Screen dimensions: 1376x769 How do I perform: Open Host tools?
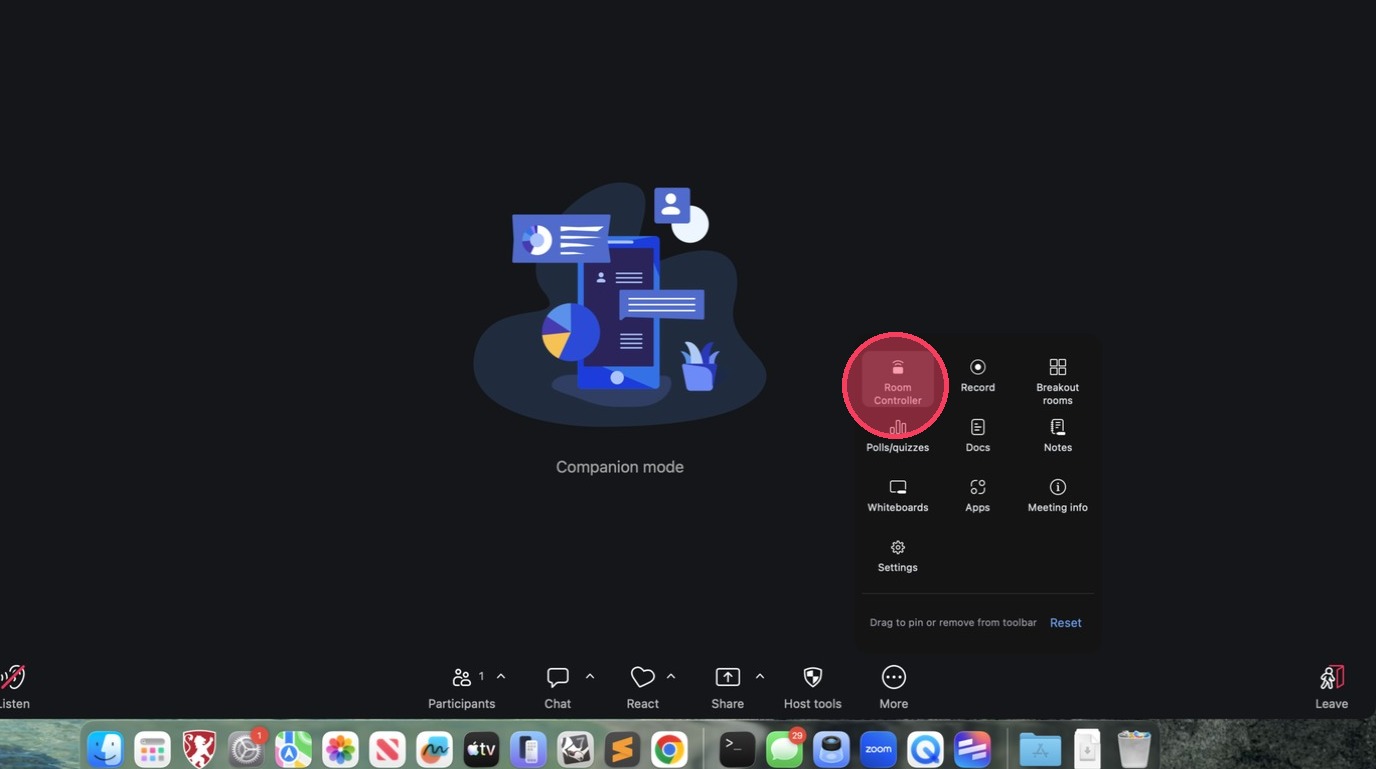pyautogui.click(x=812, y=687)
